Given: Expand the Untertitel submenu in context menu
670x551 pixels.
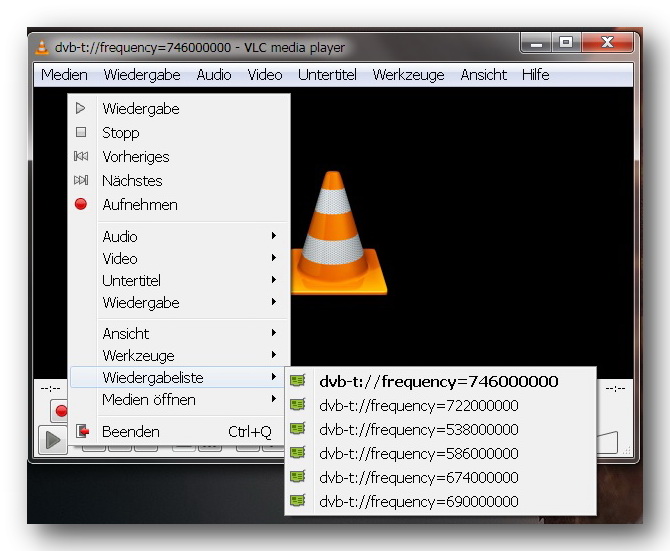Looking at the screenshot, I should point(179,281).
